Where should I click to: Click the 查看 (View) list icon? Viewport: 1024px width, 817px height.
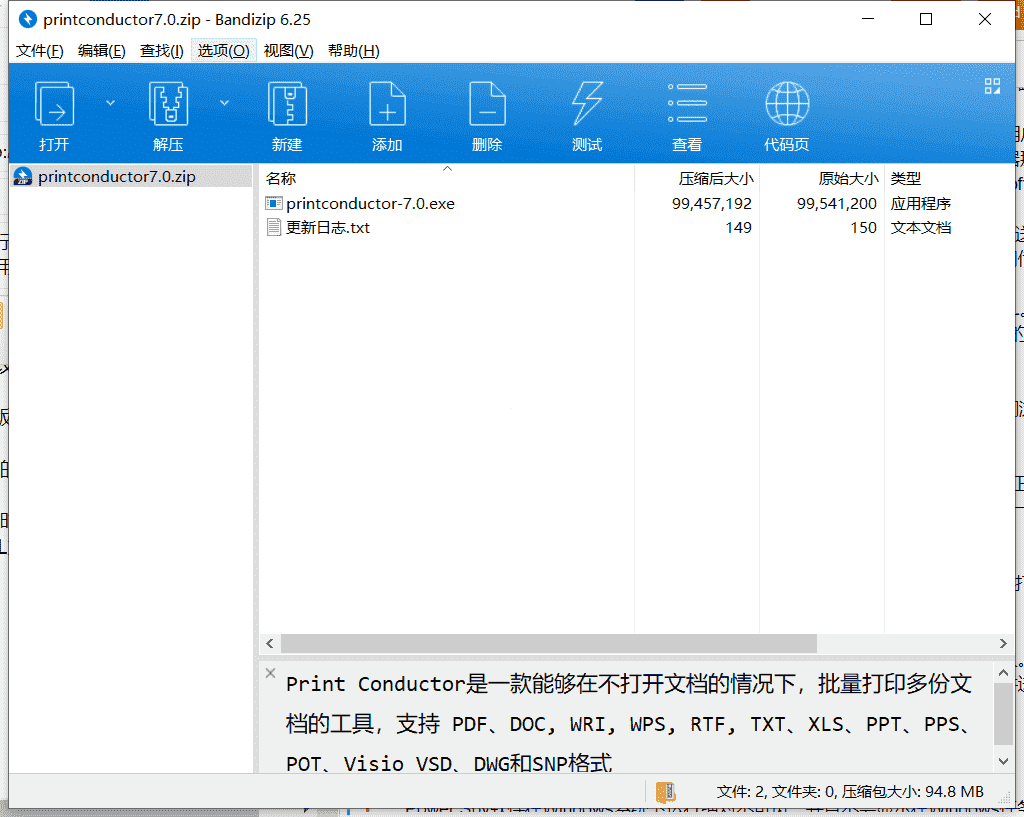[x=687, y=104]
